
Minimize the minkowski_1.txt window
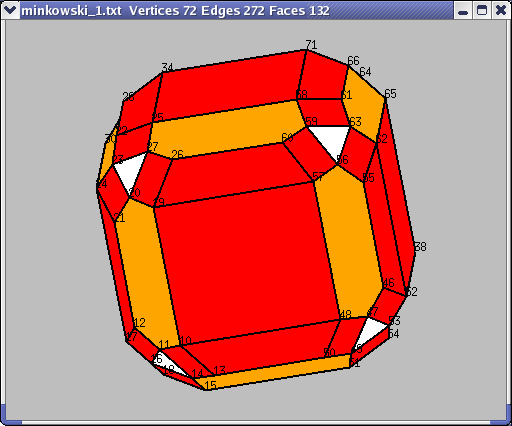coord(463,10)
